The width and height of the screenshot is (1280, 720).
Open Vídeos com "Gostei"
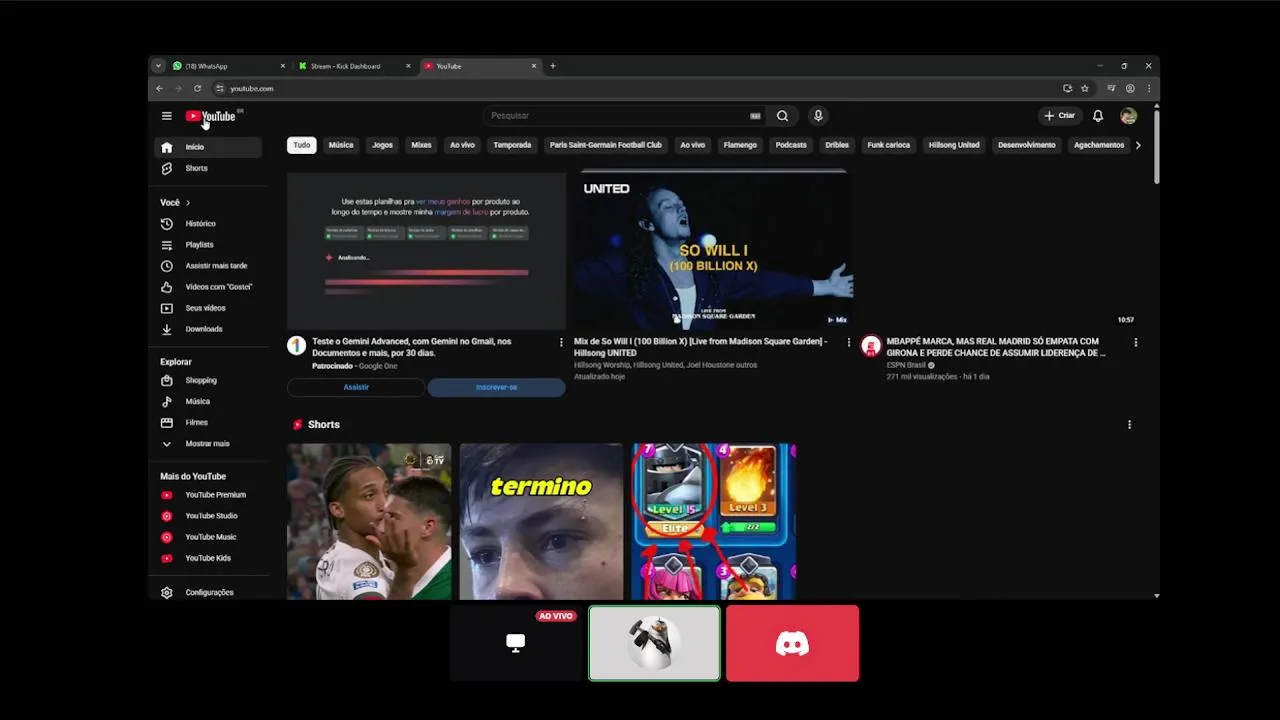(x=208, y=287)
